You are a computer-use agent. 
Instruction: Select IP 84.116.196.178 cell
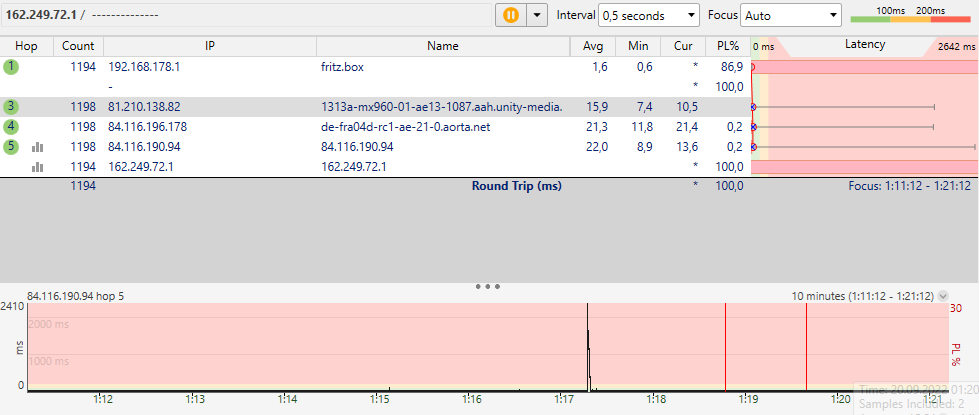click(x=147, y=127)
